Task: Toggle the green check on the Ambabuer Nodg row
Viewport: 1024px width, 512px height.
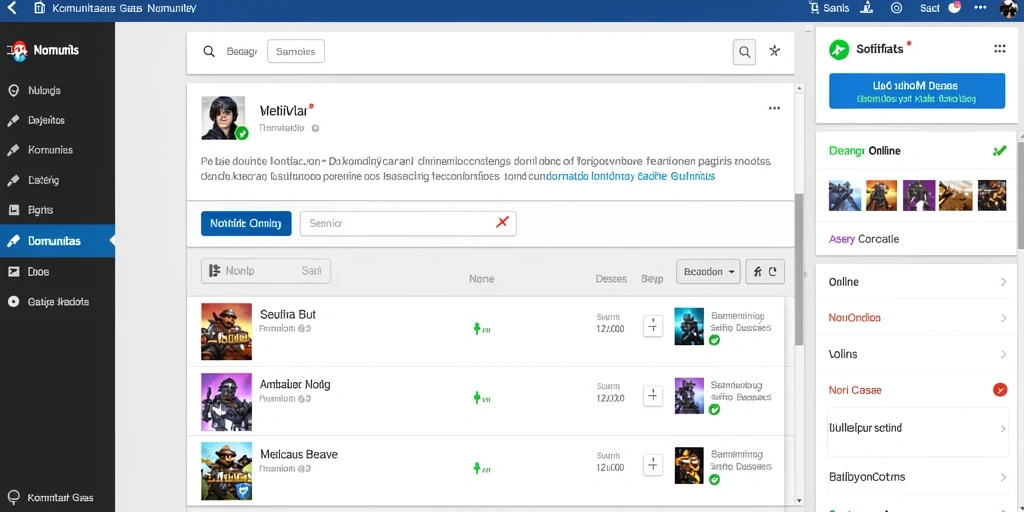Action: pyautogui.click(x=714, y=409)
